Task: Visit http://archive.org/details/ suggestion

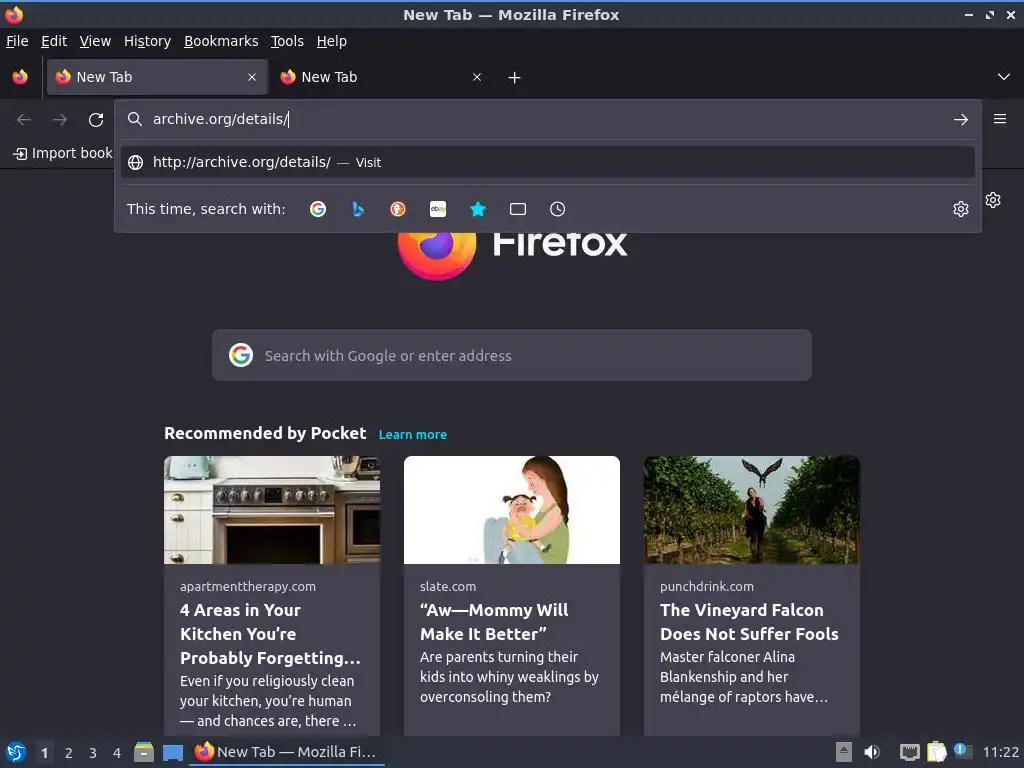Action: [x=547, y=162]
